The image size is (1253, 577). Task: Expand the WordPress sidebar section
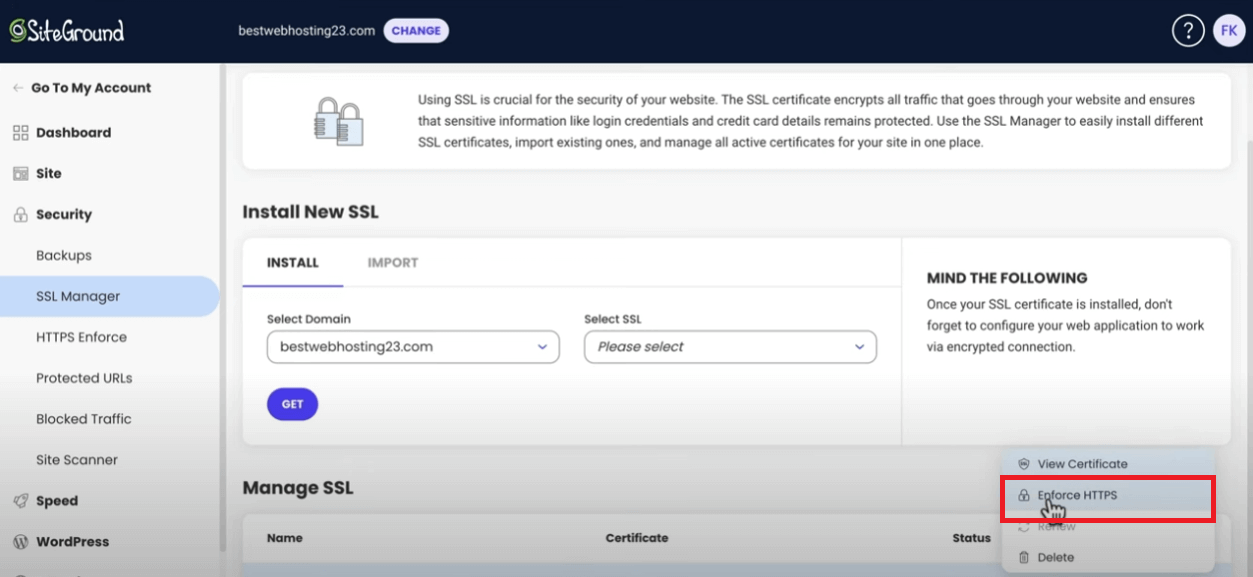[73, 542]
